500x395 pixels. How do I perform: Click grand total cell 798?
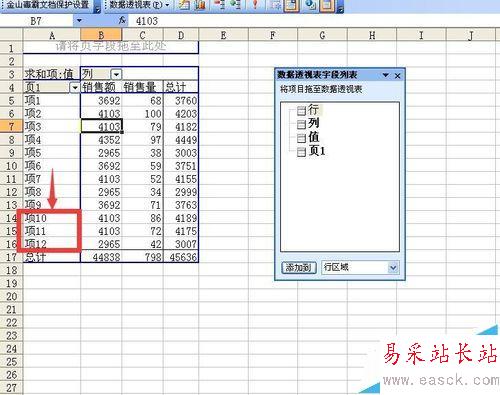pos(142,257)
